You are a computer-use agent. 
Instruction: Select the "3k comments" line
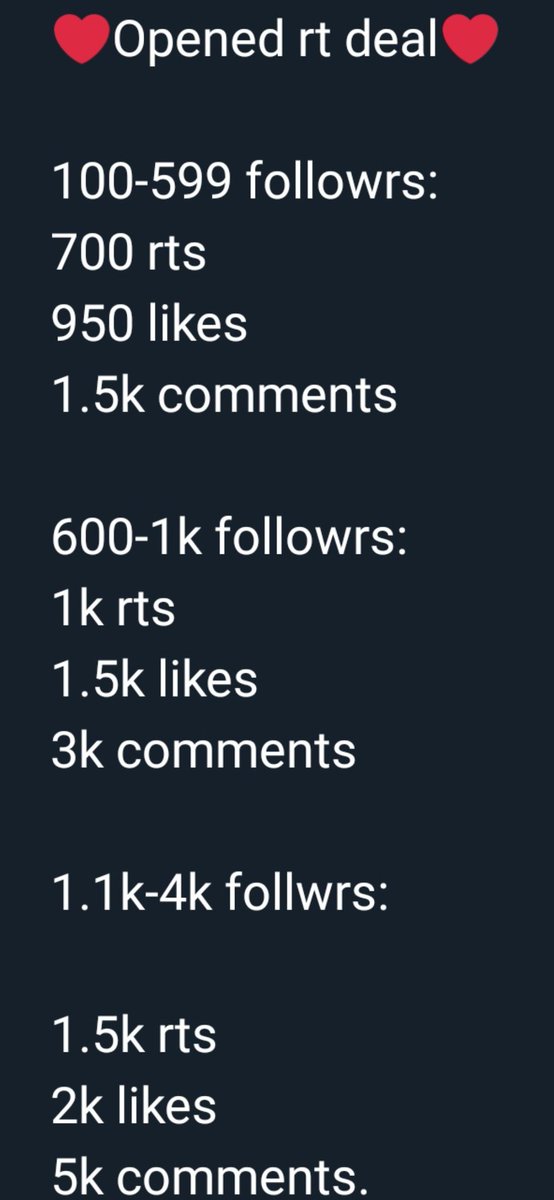pyautogui.click(x=203, y=750)
